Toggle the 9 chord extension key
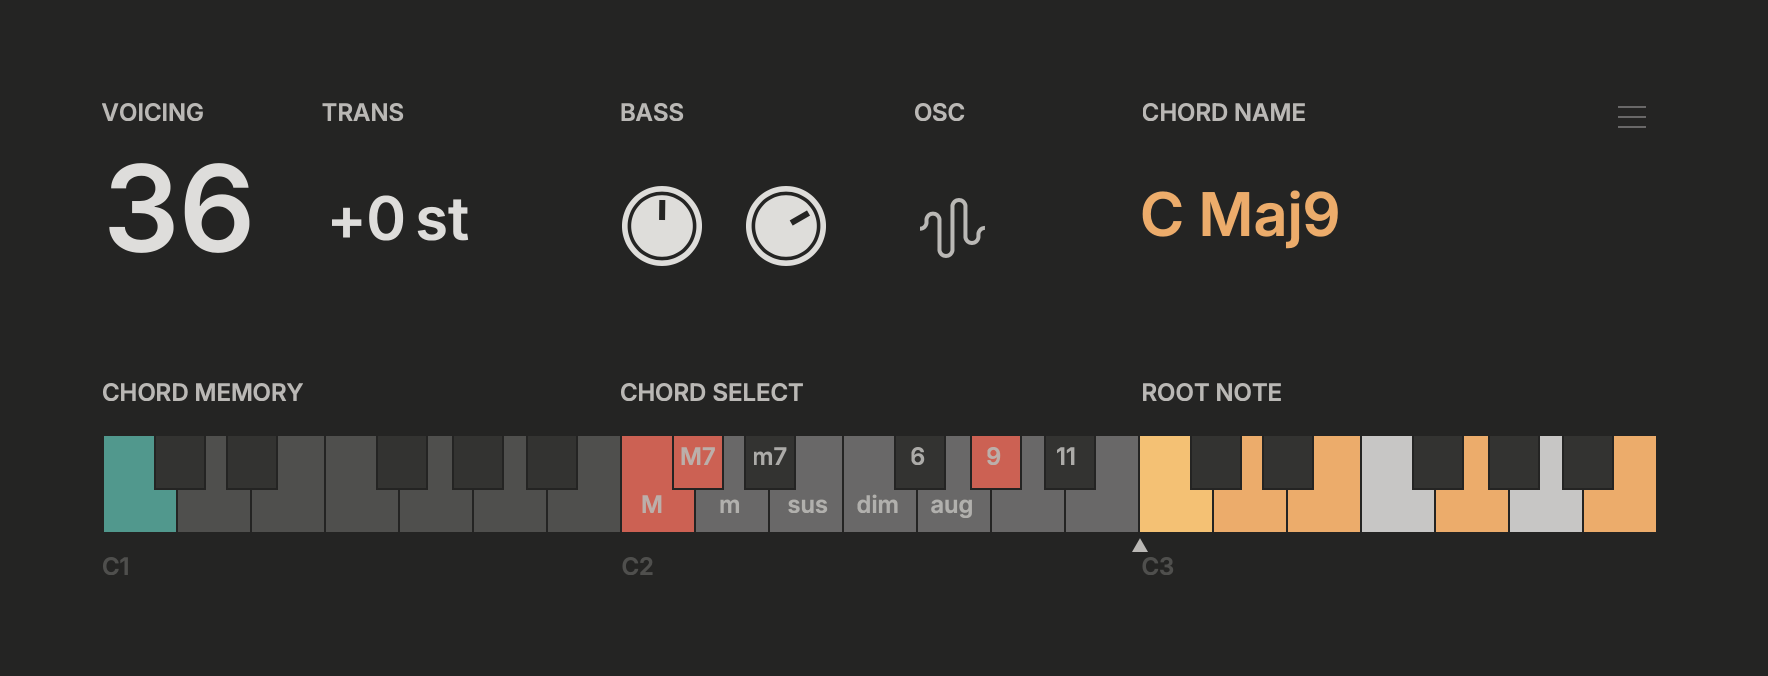This screenshot has width=1768, height=676. pos(995,458)
